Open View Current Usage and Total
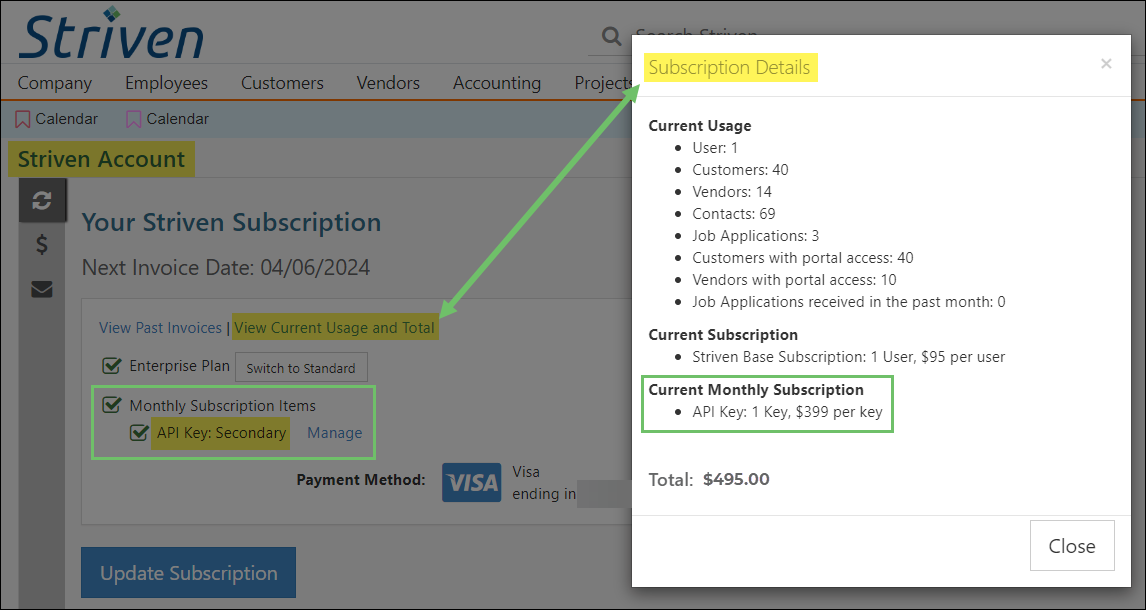Screen dimensions: 1146x610 (335, 328)
